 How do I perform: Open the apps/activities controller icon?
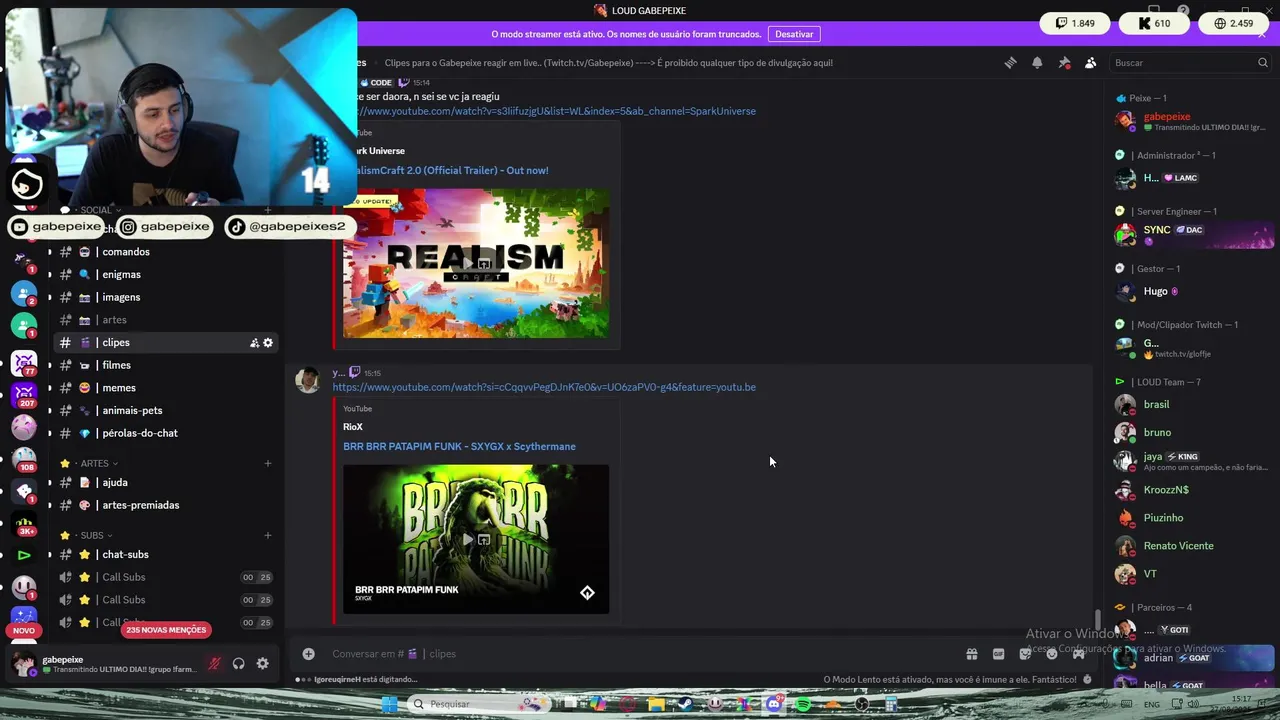[x=1079, y=654]
